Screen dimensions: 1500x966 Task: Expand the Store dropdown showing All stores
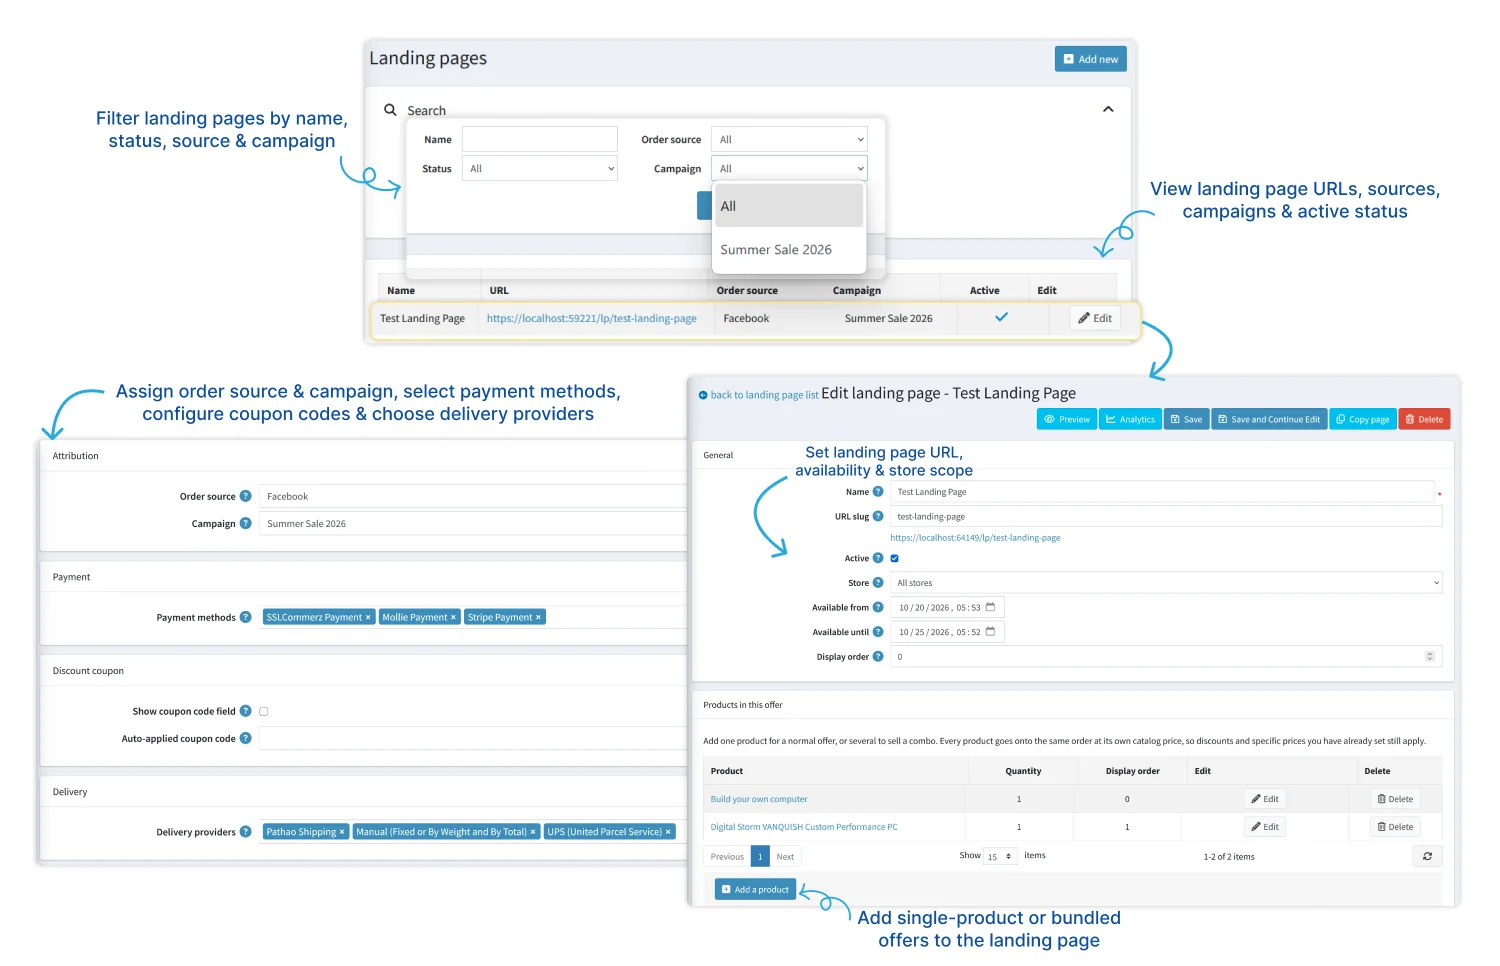pos(1166,583)
